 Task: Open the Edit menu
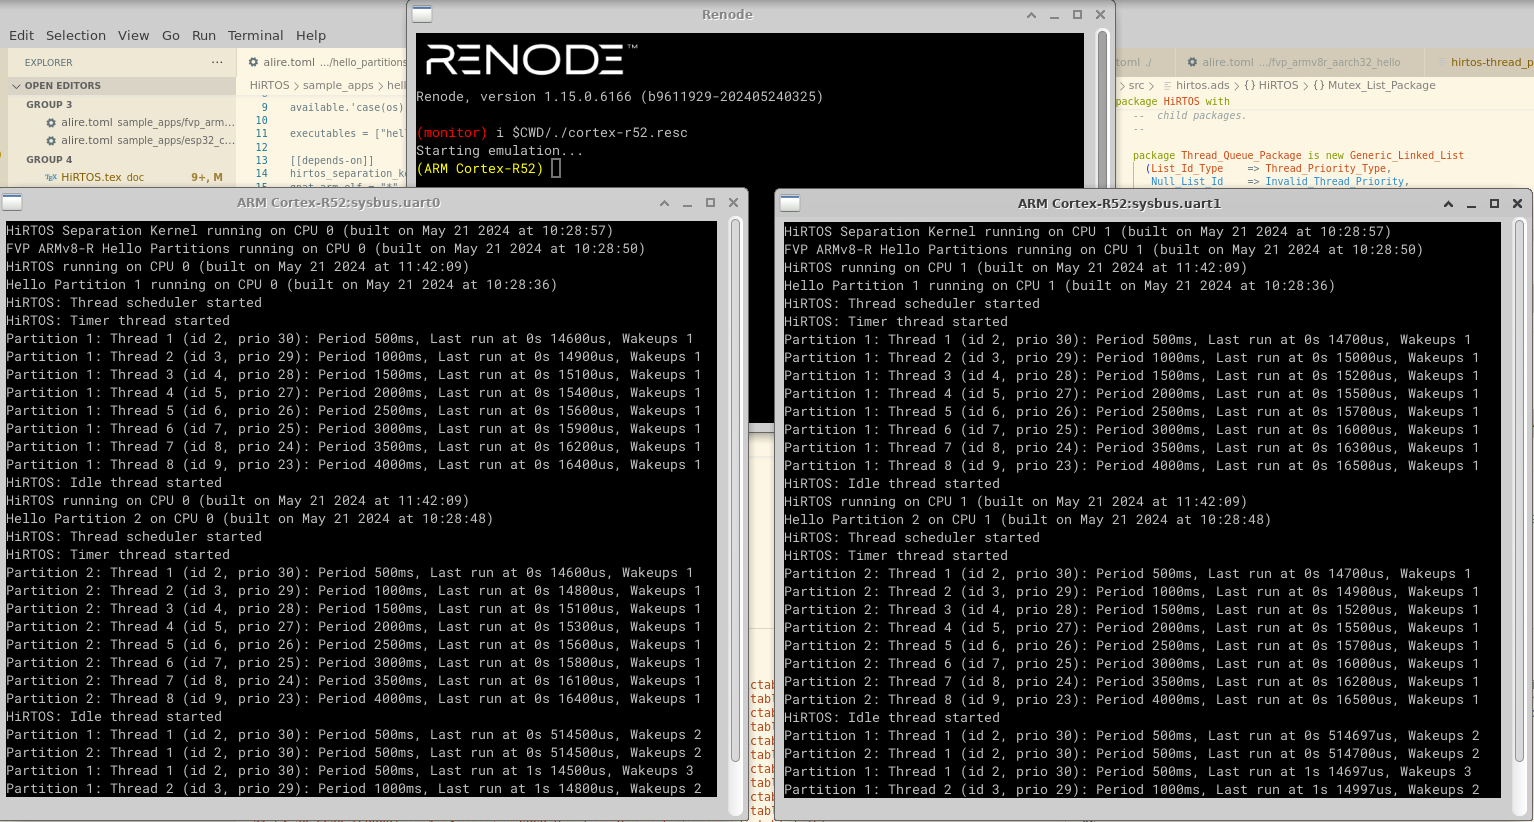tap(22, 35)
